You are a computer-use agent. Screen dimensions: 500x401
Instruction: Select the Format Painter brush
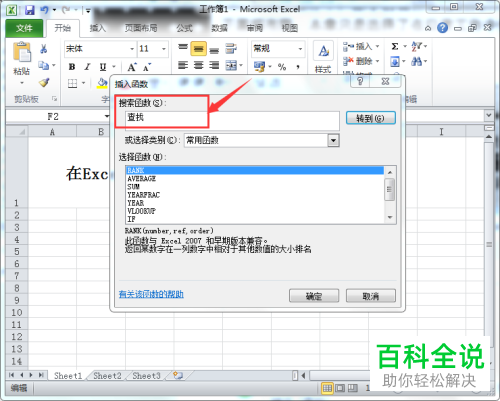click(44, 82)
